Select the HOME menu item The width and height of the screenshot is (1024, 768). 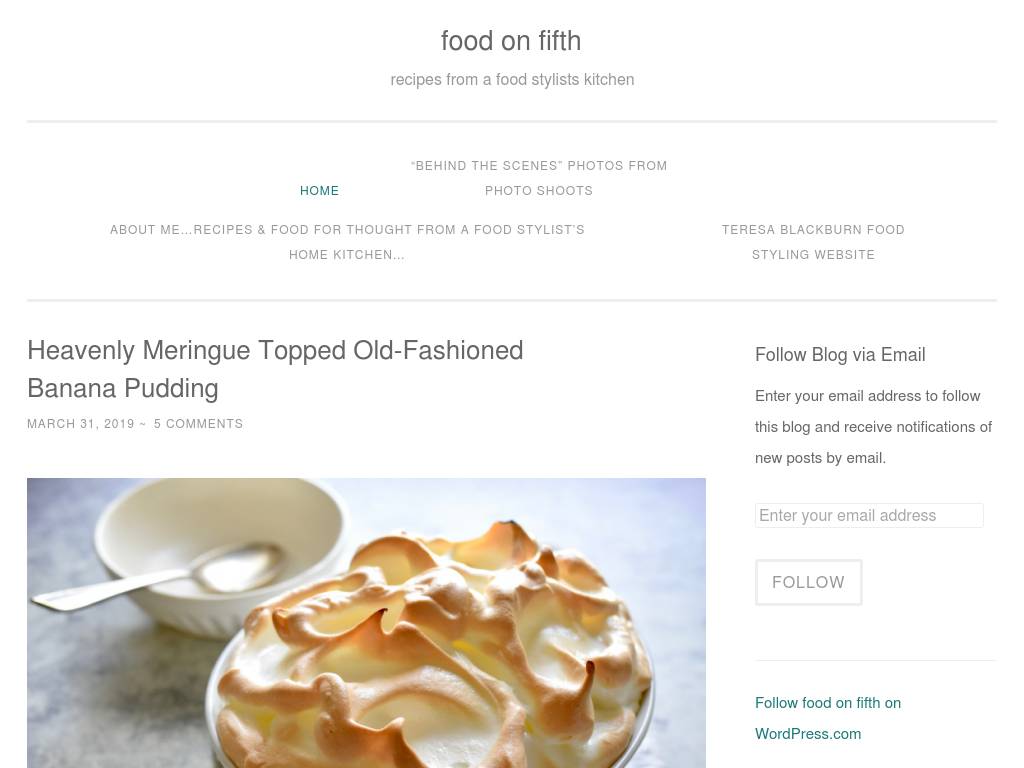(x=319, y=191)
